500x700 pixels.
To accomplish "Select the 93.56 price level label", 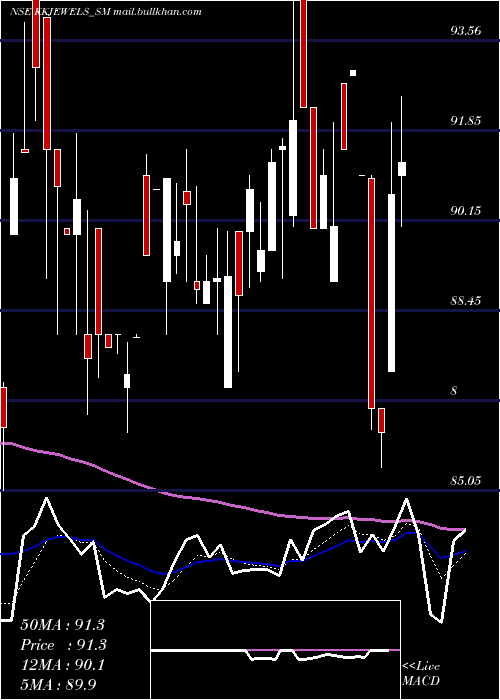I will coord(466,31).
